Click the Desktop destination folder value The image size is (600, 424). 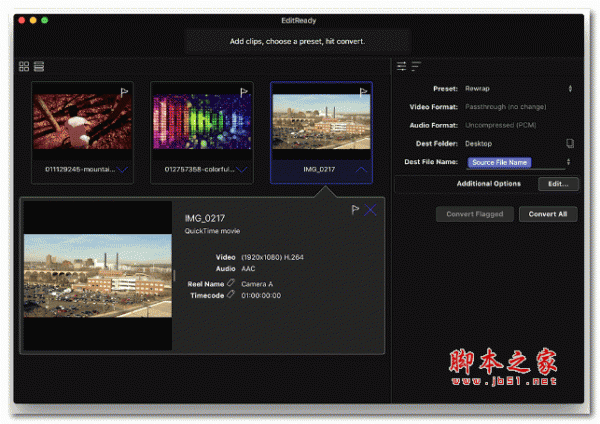[478, 144]
